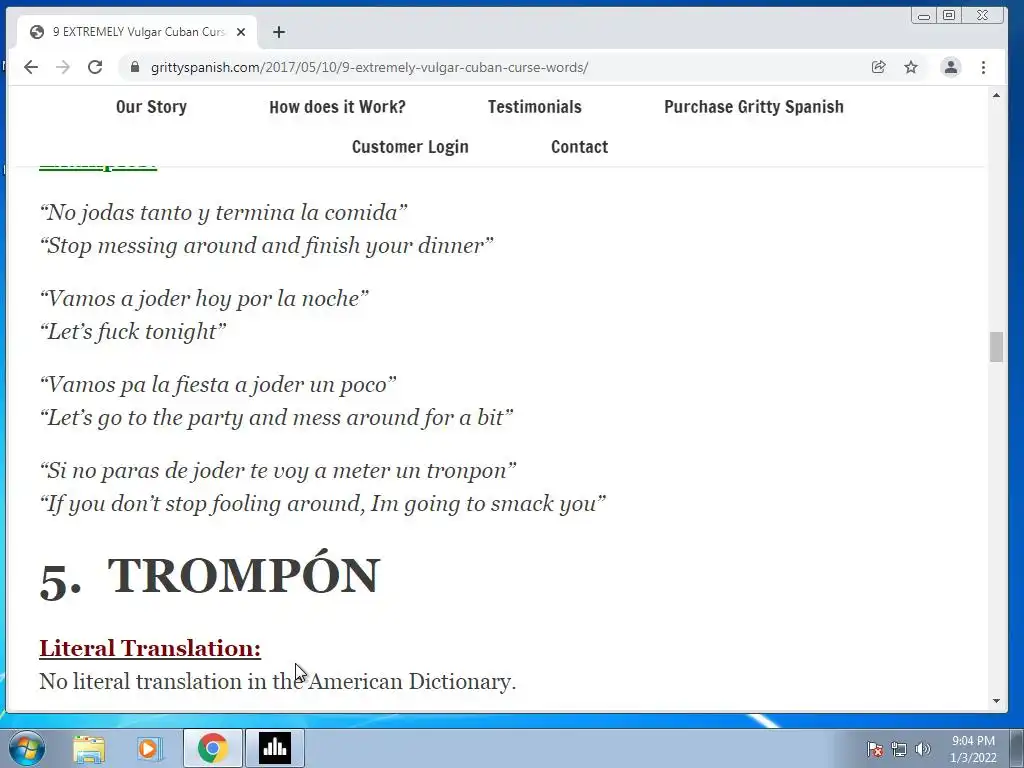Open Chrome's three-dot menu
Screen dimensions: 1024x768
point(984,67)
